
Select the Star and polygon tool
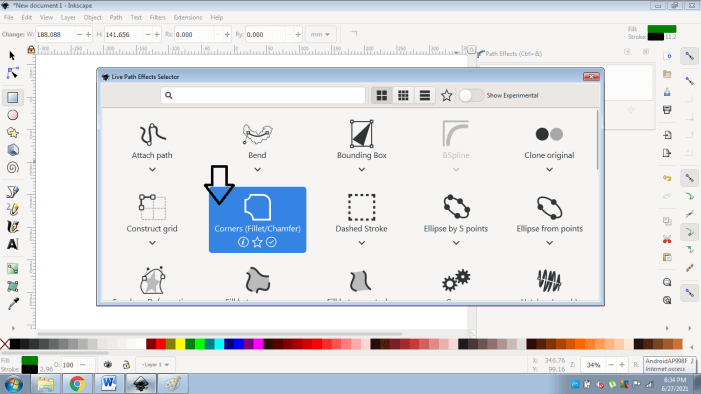(13, 132)
